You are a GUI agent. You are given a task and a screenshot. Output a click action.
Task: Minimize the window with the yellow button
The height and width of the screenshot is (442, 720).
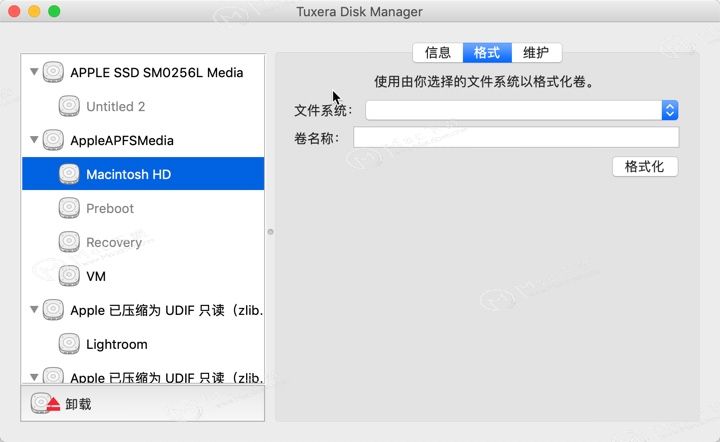click(x=34, y=11)
